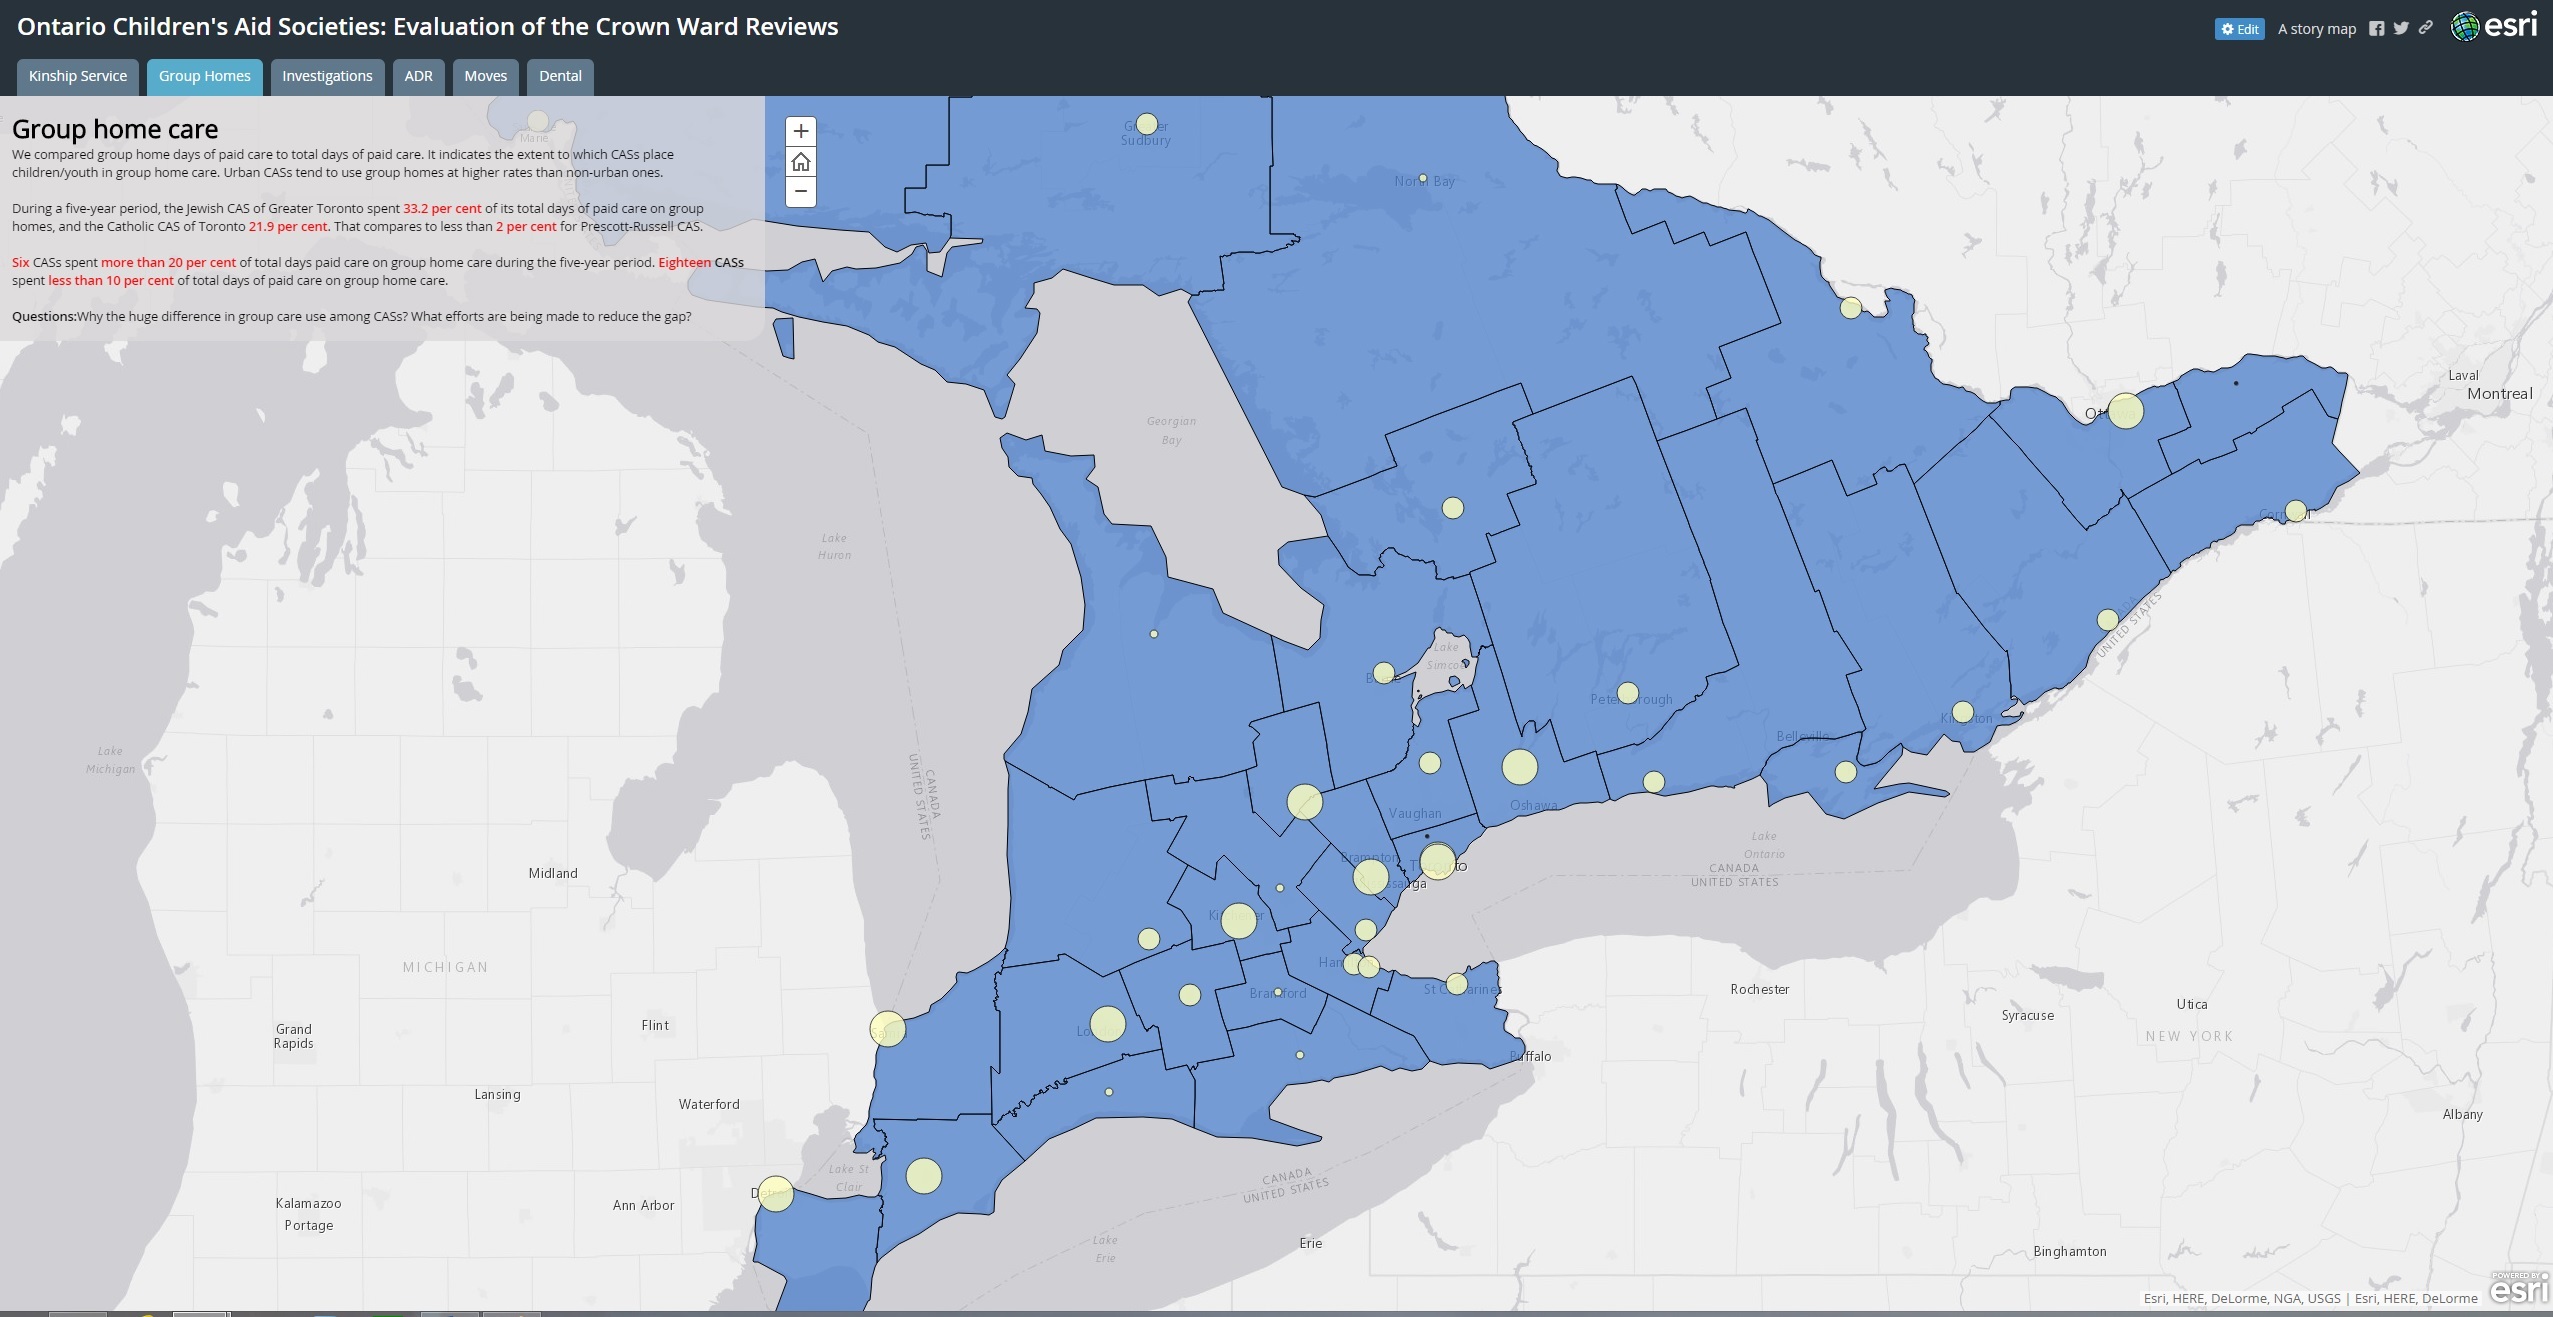2553x1317 pixels.
Task: Switch to the ADR tab
Action: point(418,76)
